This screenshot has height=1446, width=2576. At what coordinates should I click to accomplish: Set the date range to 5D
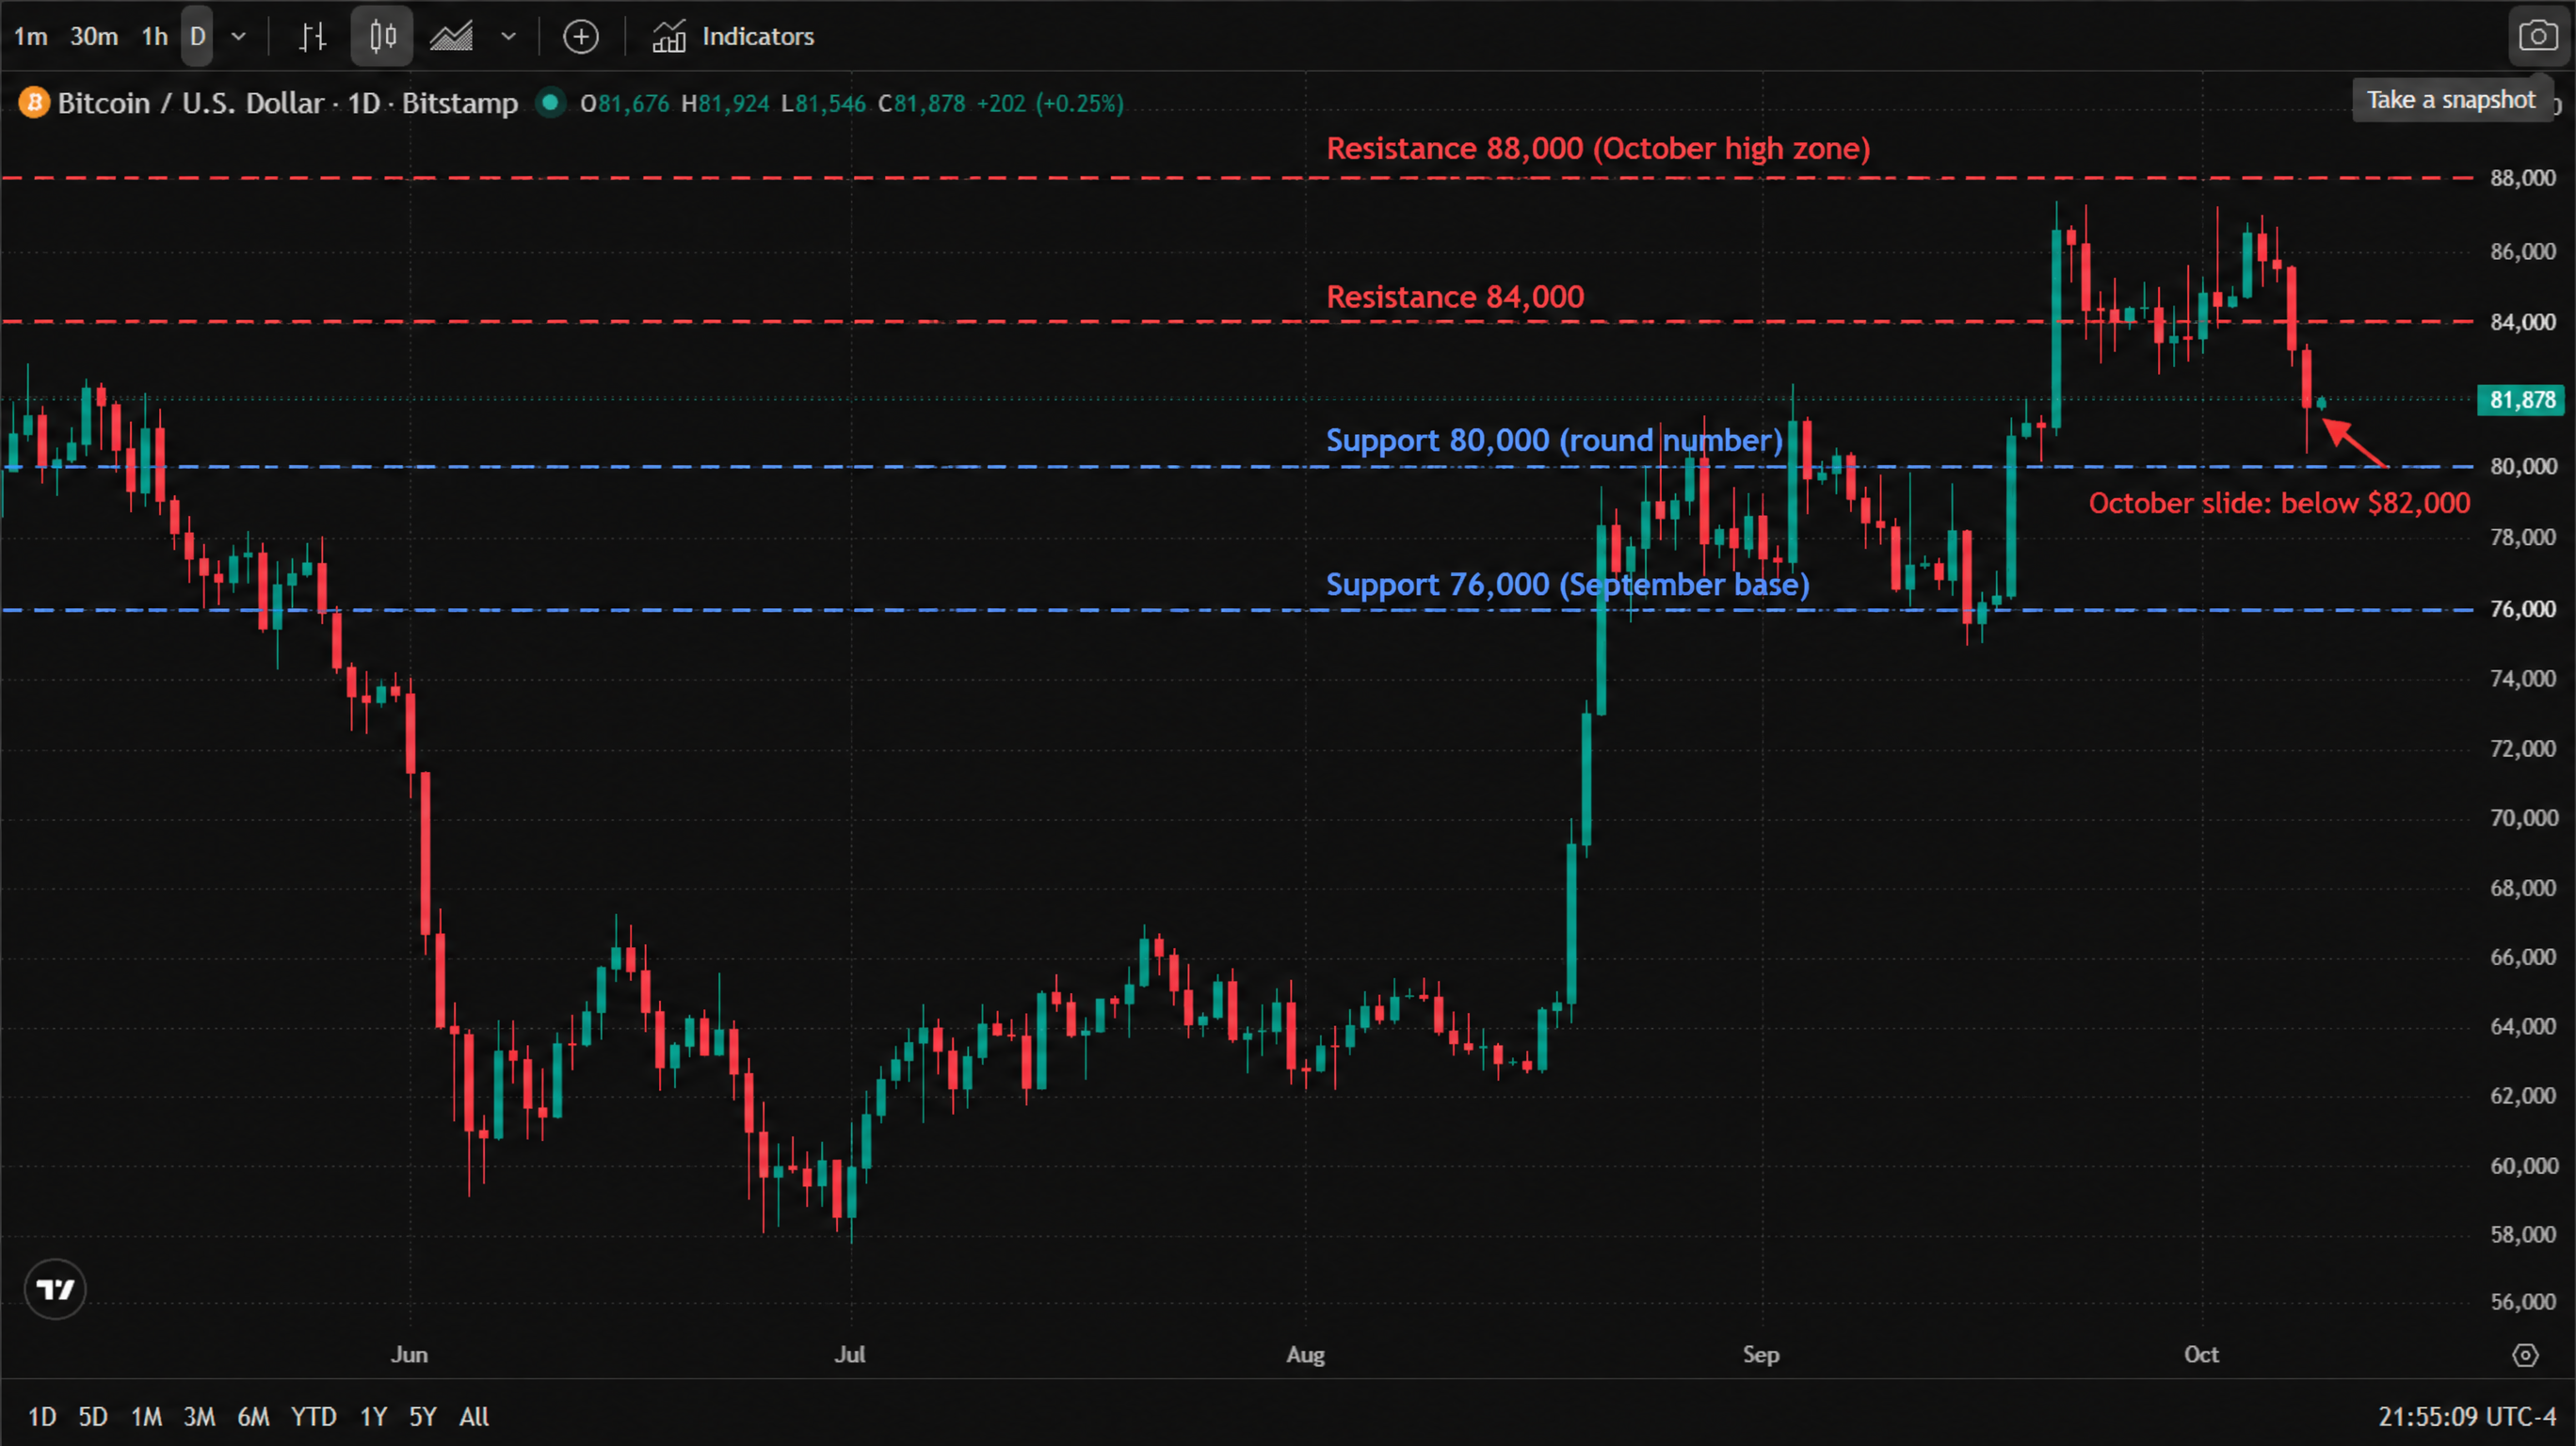coord(93,1417)
